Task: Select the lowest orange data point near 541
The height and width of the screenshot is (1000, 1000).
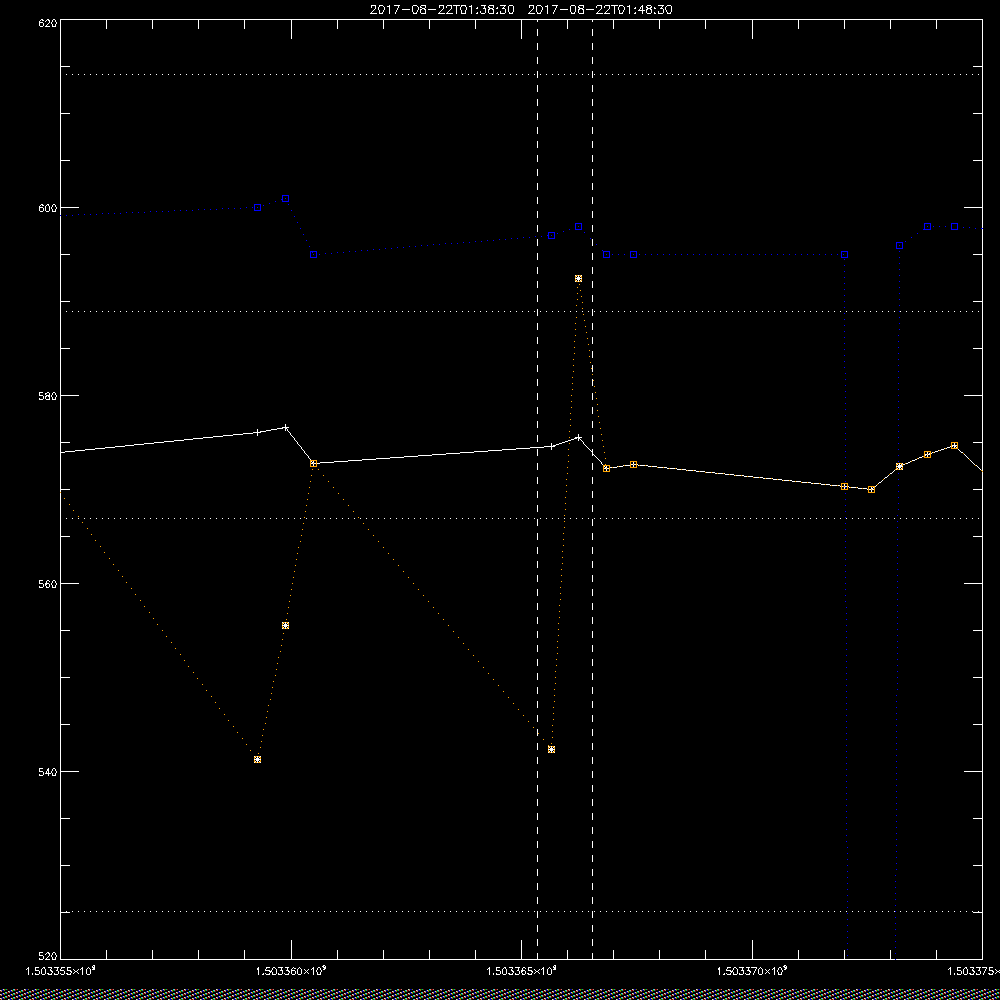Action: pos(257,760)
